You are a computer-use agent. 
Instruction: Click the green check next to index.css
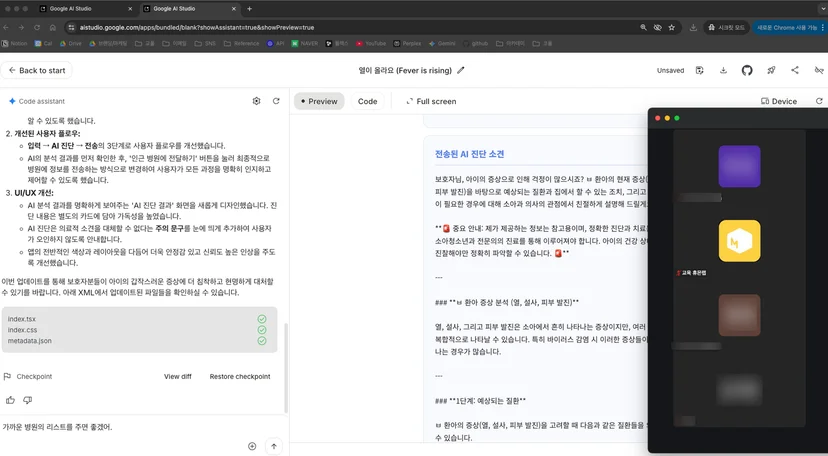(262, 330)
